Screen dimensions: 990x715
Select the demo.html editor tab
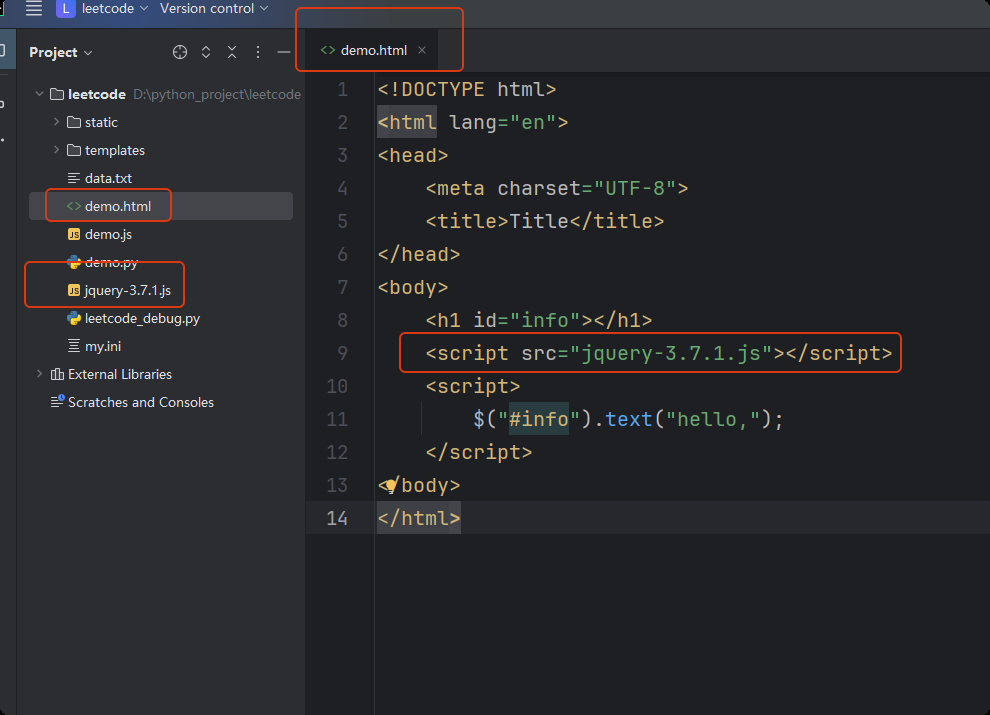(373, 50)
